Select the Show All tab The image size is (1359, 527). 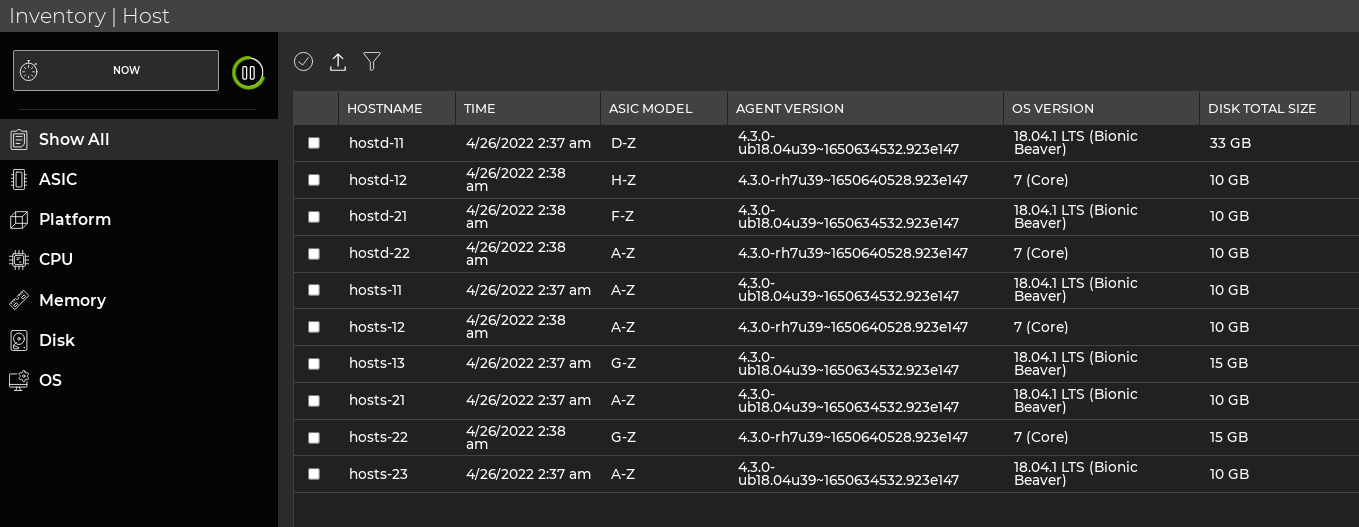pos(74,140)
